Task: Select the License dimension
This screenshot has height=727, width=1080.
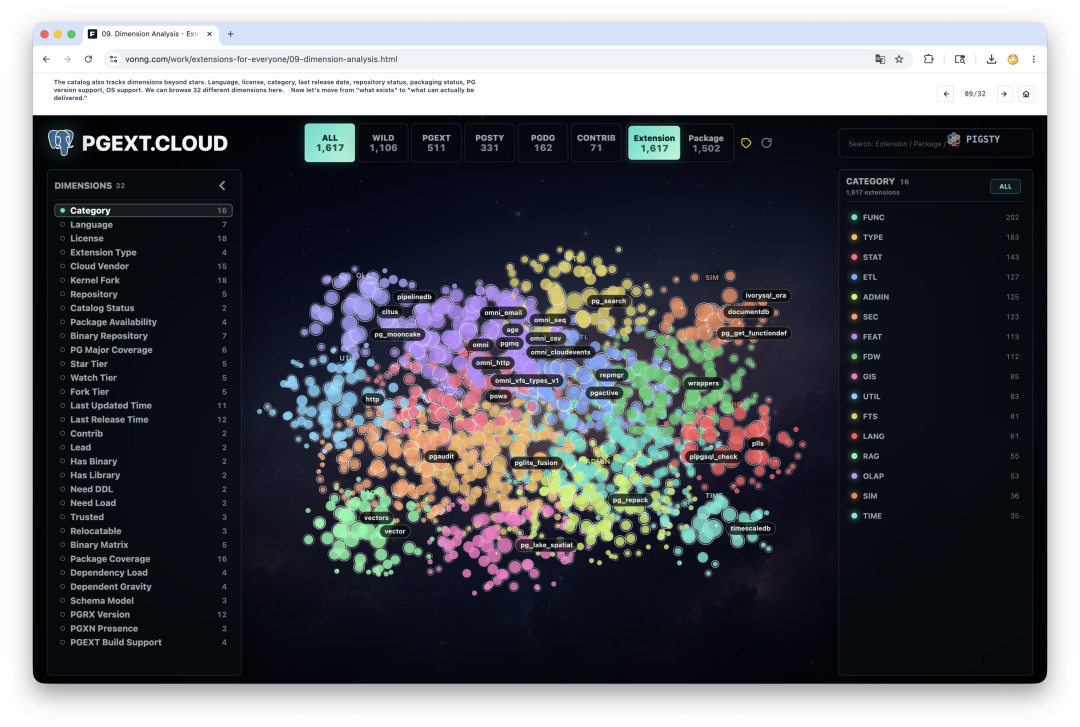Action: 143,238
